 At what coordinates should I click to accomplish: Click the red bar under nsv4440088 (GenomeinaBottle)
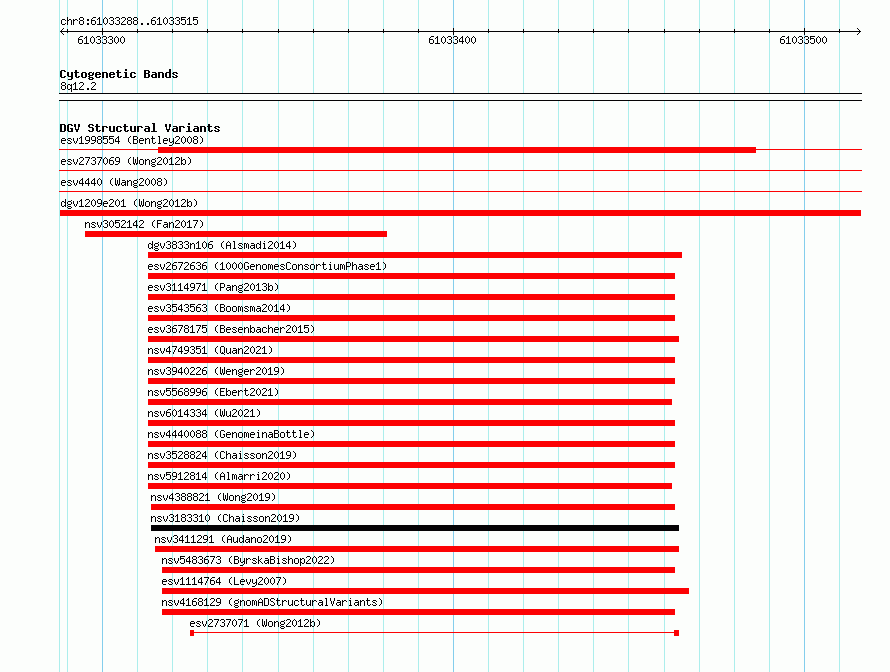pos(412,444)
